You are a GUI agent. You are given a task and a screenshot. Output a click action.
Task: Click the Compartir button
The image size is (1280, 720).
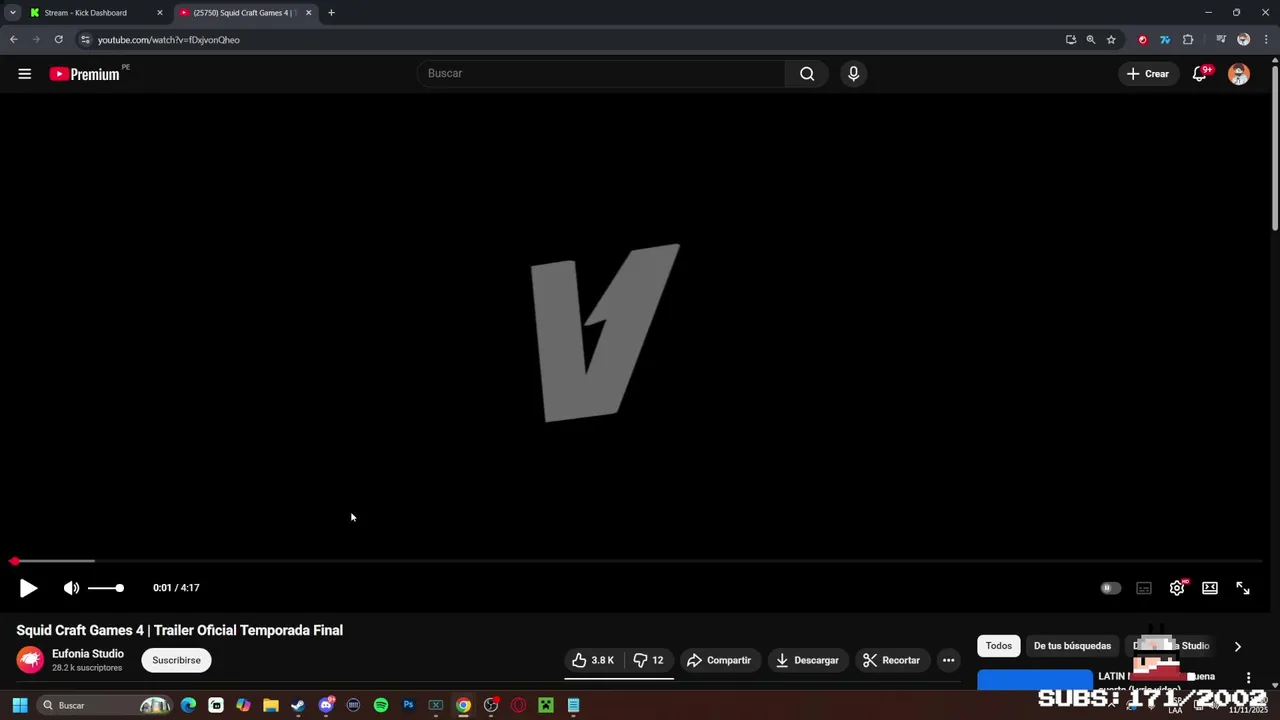(x=719, y=660)
